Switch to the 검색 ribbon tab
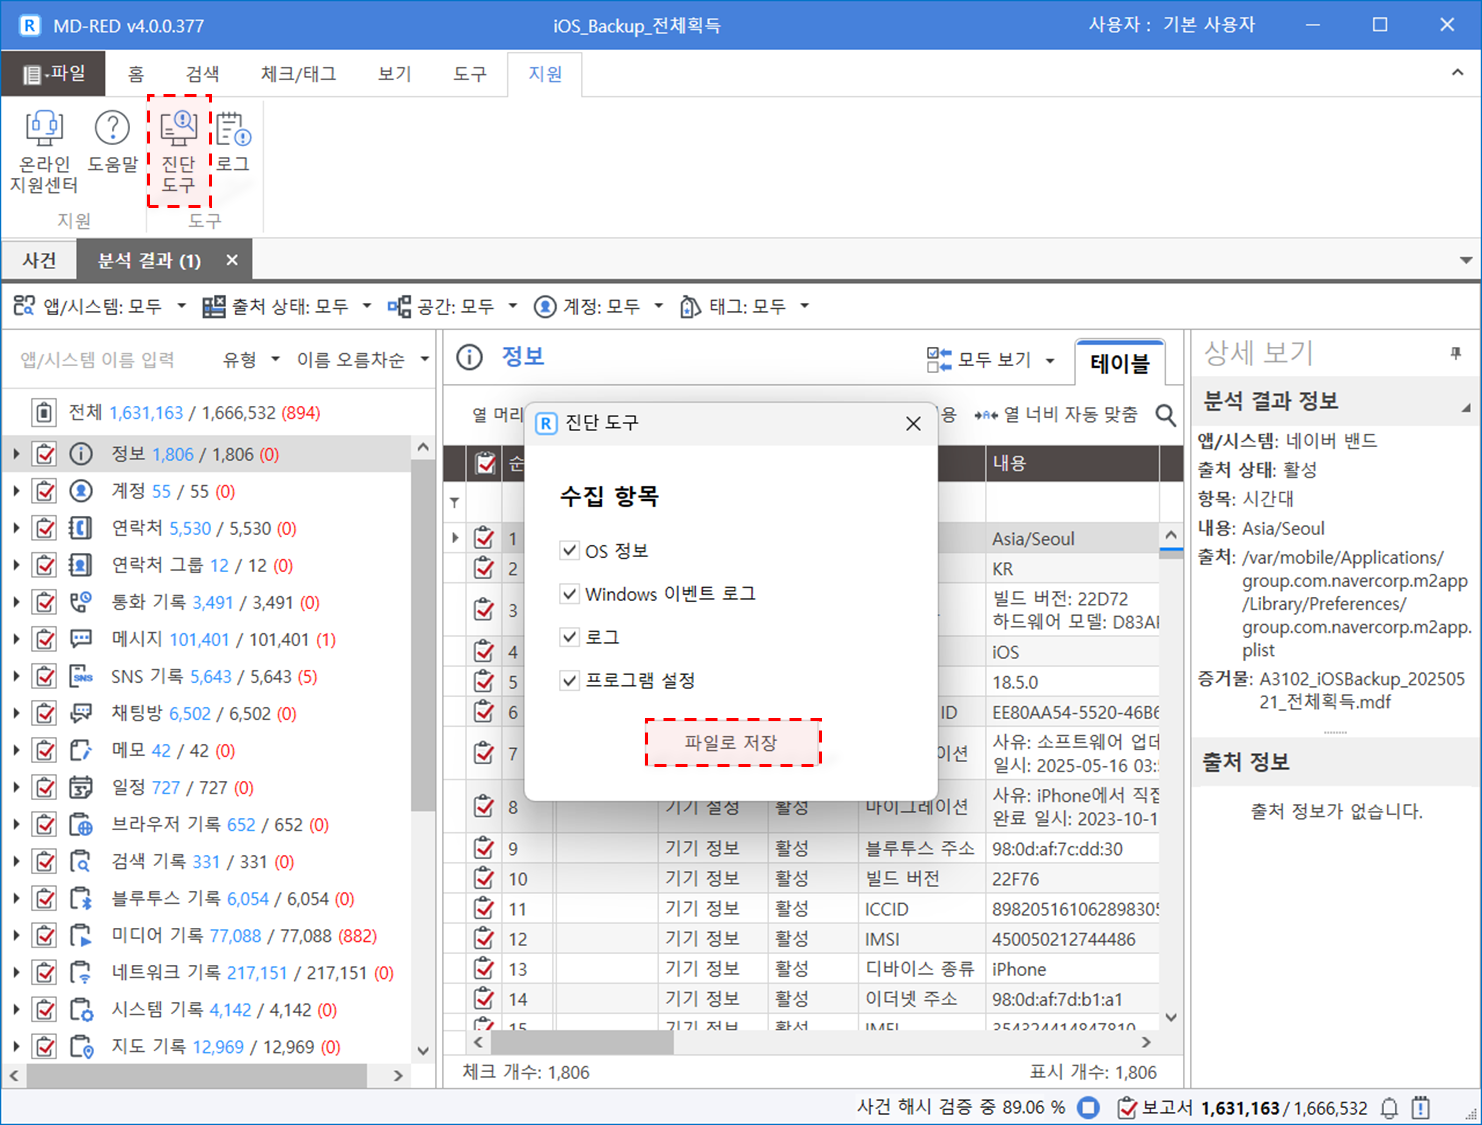This screenshot has width=1482, height=1125. (202, 74)
